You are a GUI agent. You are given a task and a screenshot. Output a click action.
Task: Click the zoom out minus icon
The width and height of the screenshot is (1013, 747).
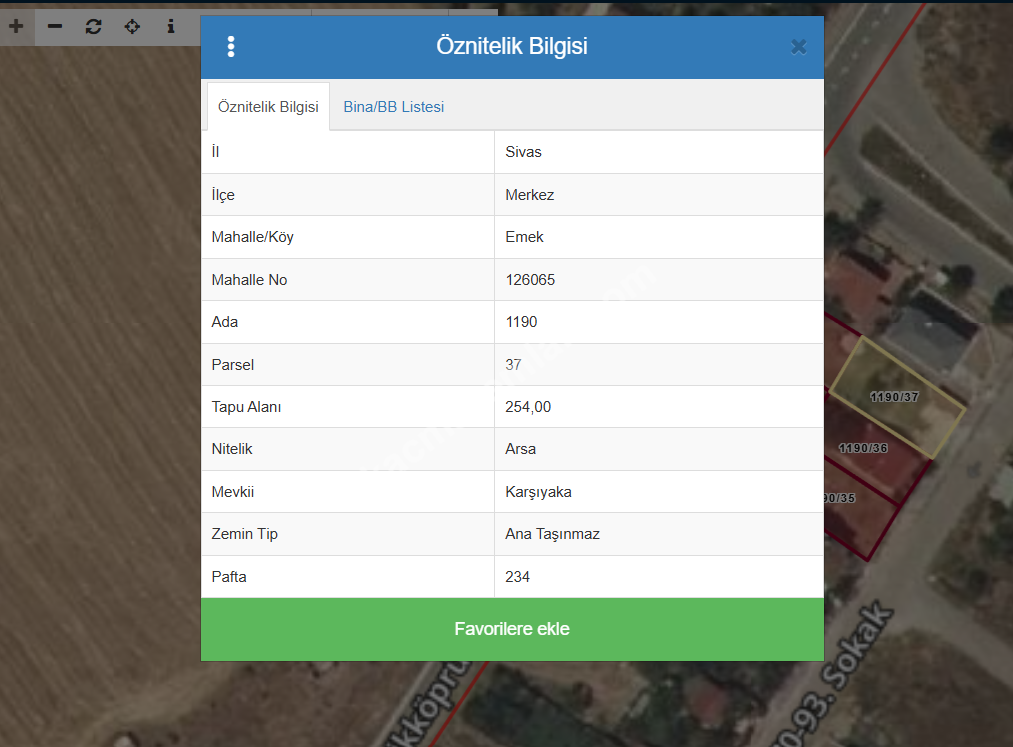[x=55, y=26]
